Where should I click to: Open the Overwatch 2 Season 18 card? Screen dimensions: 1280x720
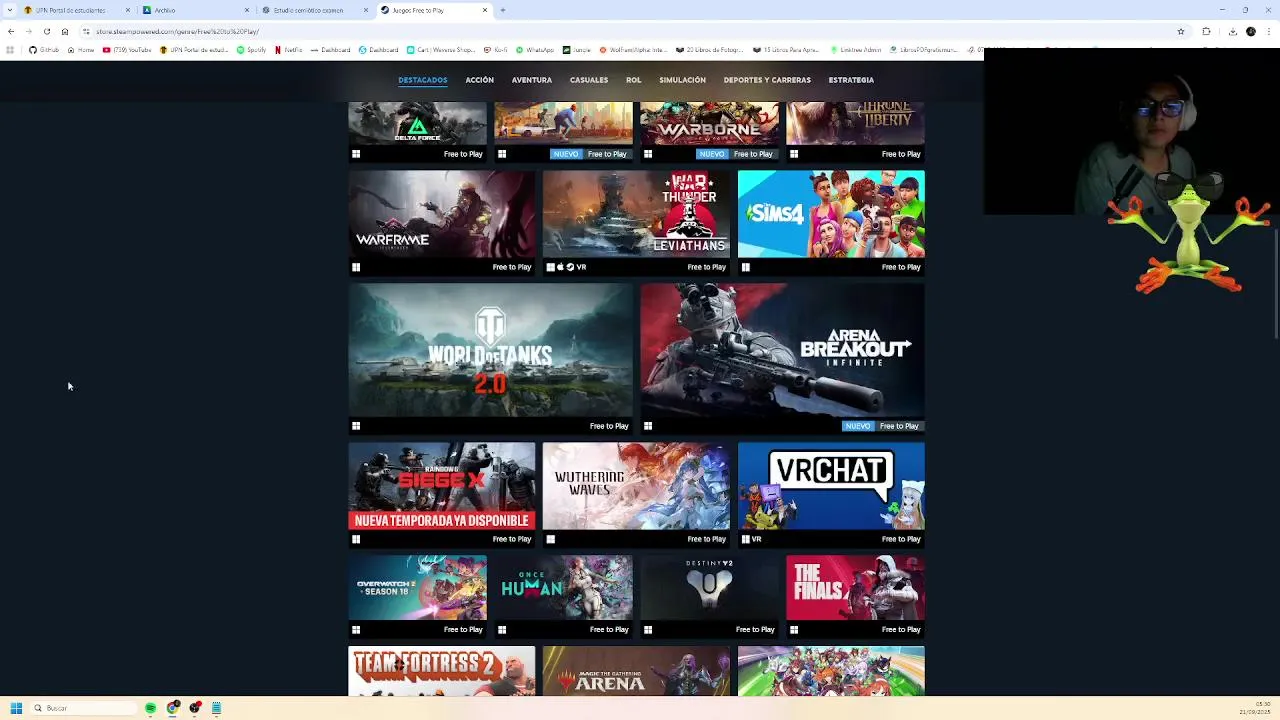[x=417, y=596]
